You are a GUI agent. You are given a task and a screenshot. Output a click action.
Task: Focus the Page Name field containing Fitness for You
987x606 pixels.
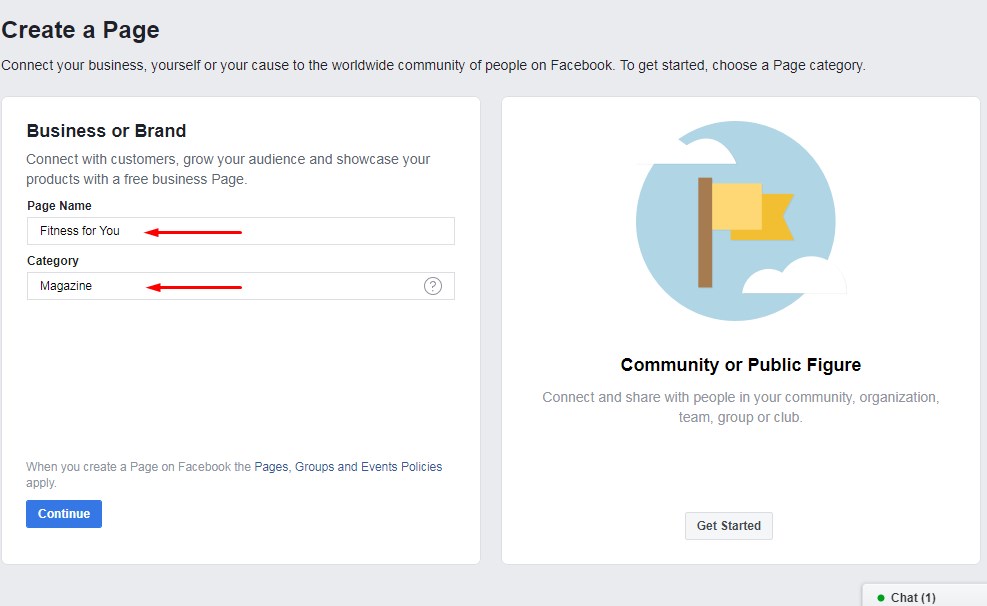coord(240,231)
